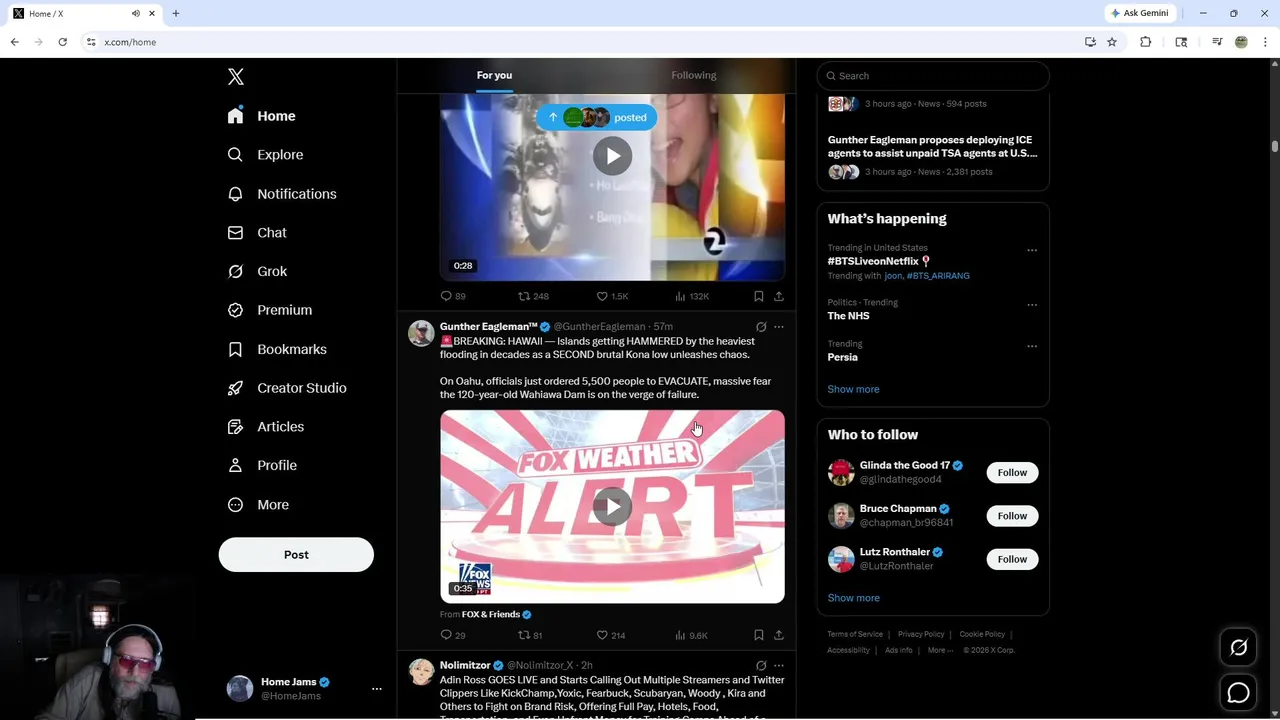This screenshot has width=1280, height=720.
Task: View analytics showing 132K views
Action: click(x=692, y=296)
